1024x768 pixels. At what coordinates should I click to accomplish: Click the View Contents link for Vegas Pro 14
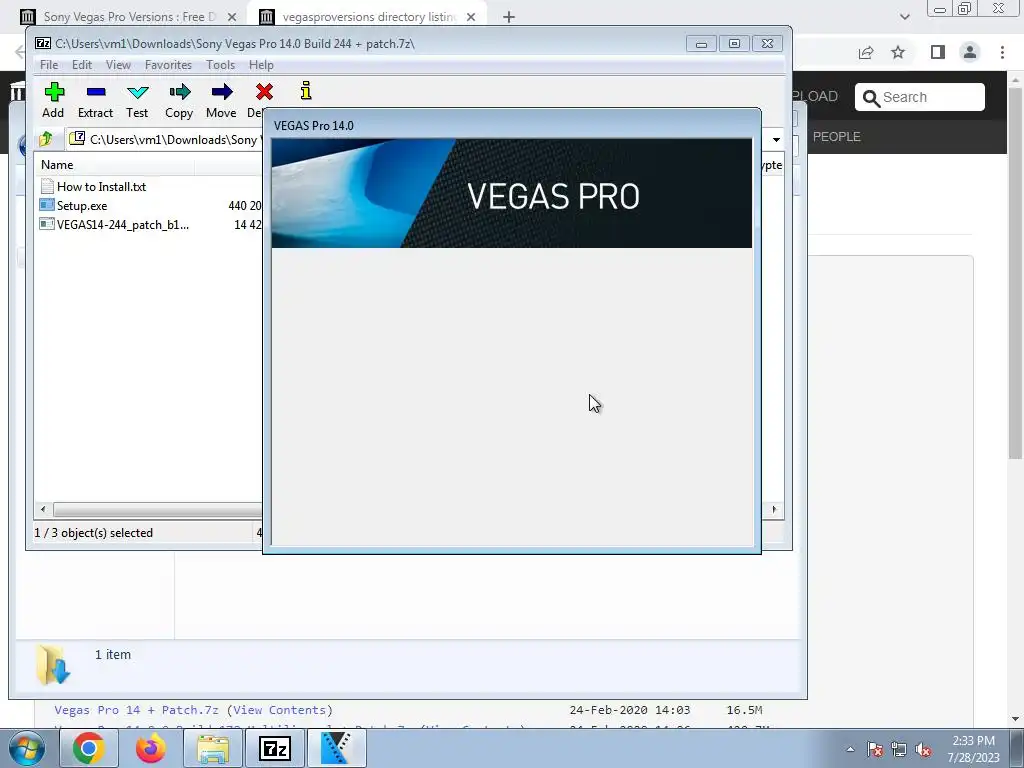[x=279, y=710]
